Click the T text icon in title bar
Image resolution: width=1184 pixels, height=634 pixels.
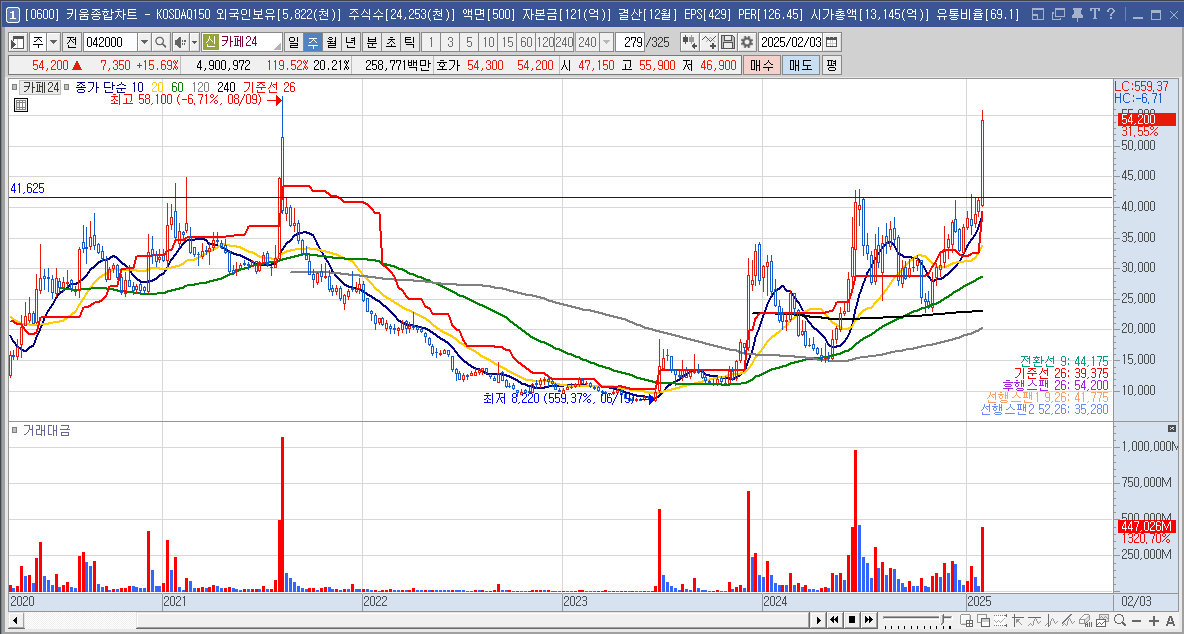pos(1096,14)
